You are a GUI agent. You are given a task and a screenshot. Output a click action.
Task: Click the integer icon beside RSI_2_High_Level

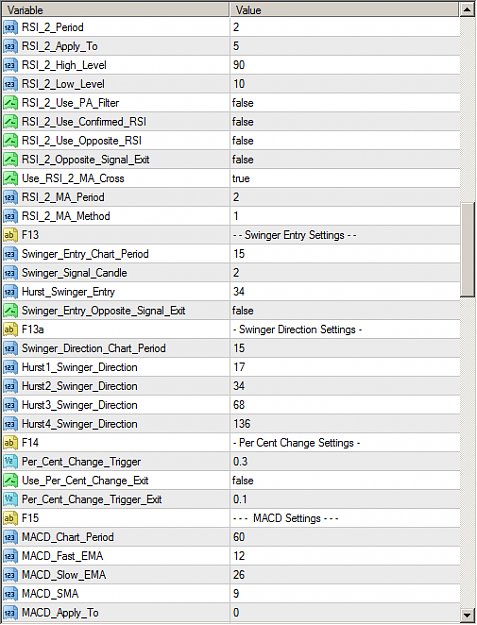10,65
